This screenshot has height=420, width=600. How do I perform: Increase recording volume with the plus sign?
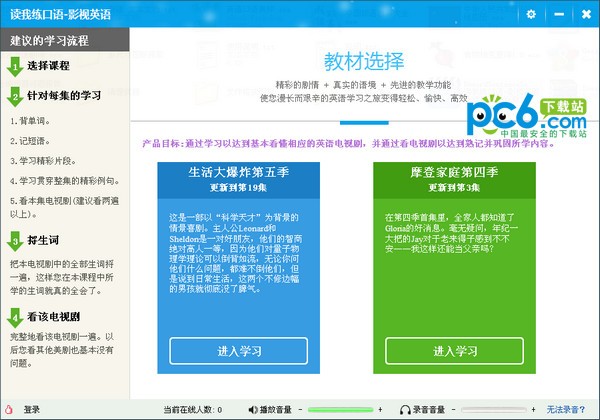coord(533,410)
